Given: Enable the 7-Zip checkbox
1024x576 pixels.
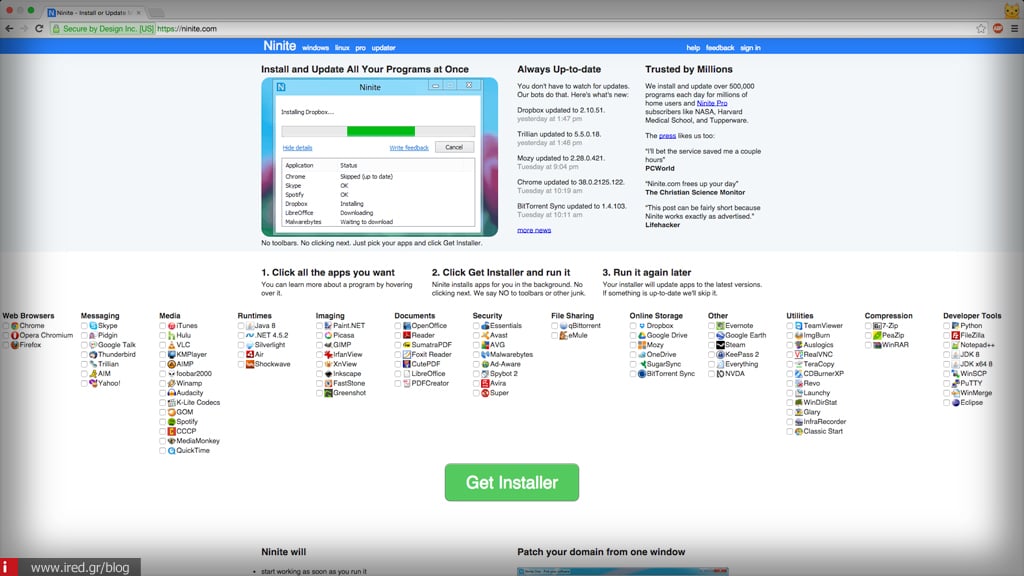Looking at the screenshot, I should pyautogui.click(x=868, y=326).
